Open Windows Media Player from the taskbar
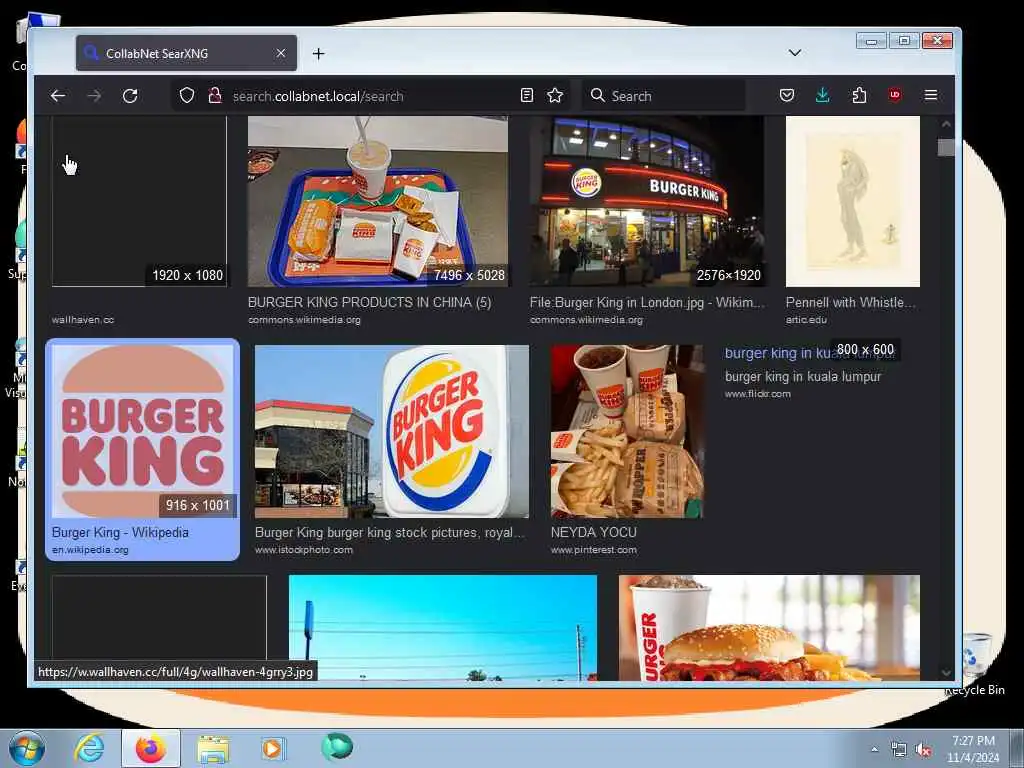Viewport: 1024px width, 768px height. (272, 749)
